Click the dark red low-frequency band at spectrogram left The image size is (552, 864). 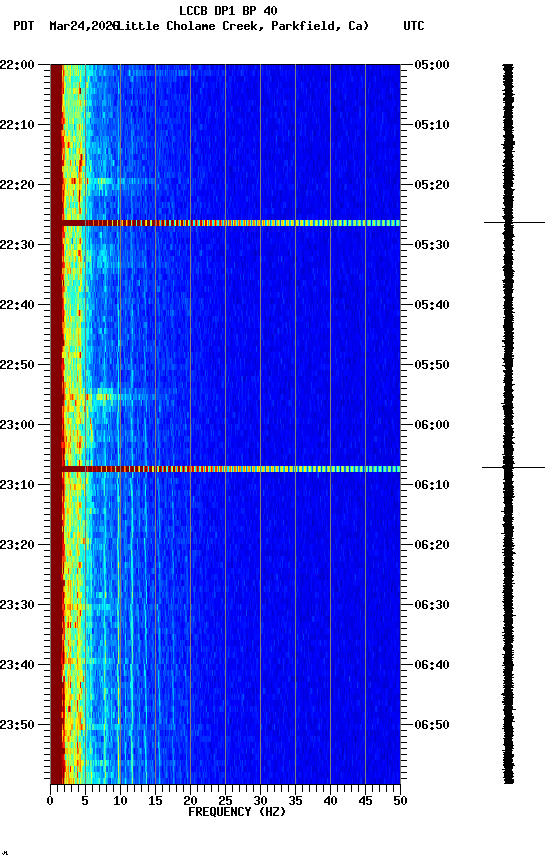point(56,424)
